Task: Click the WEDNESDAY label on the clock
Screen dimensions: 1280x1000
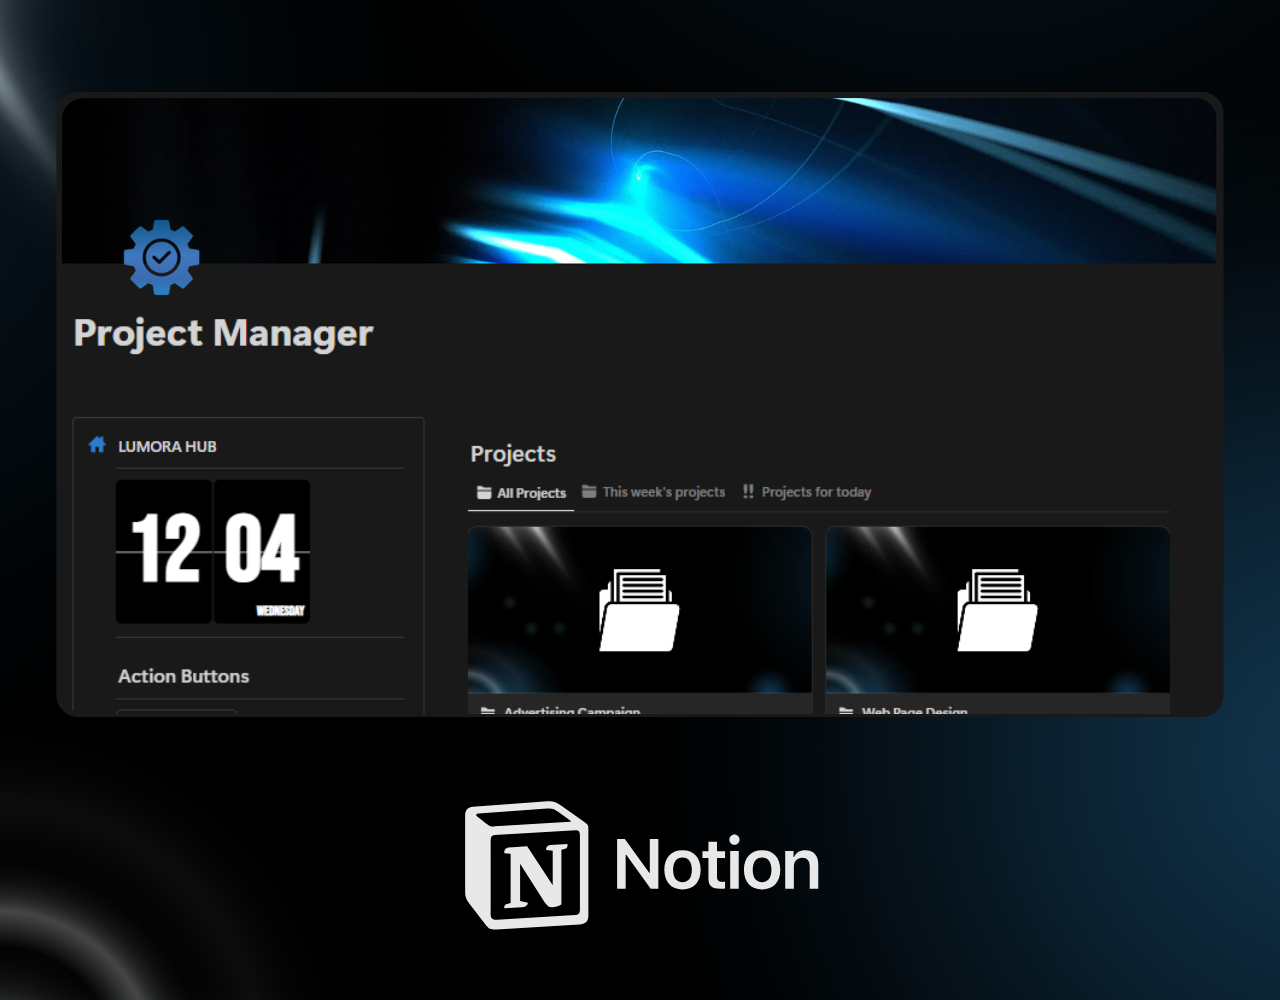Action: (281, 611)
